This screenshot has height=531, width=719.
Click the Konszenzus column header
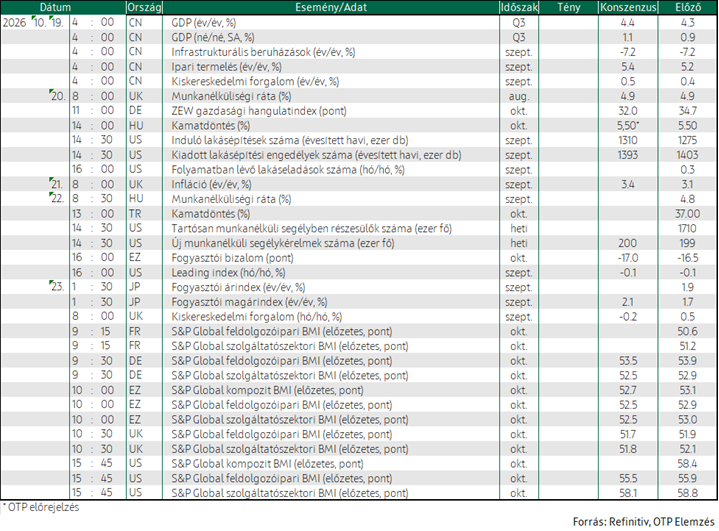(628, 7)
